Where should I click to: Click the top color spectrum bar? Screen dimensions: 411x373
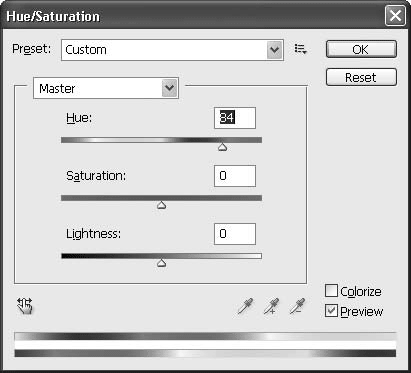pyautogui.click(x=205, y=336)
